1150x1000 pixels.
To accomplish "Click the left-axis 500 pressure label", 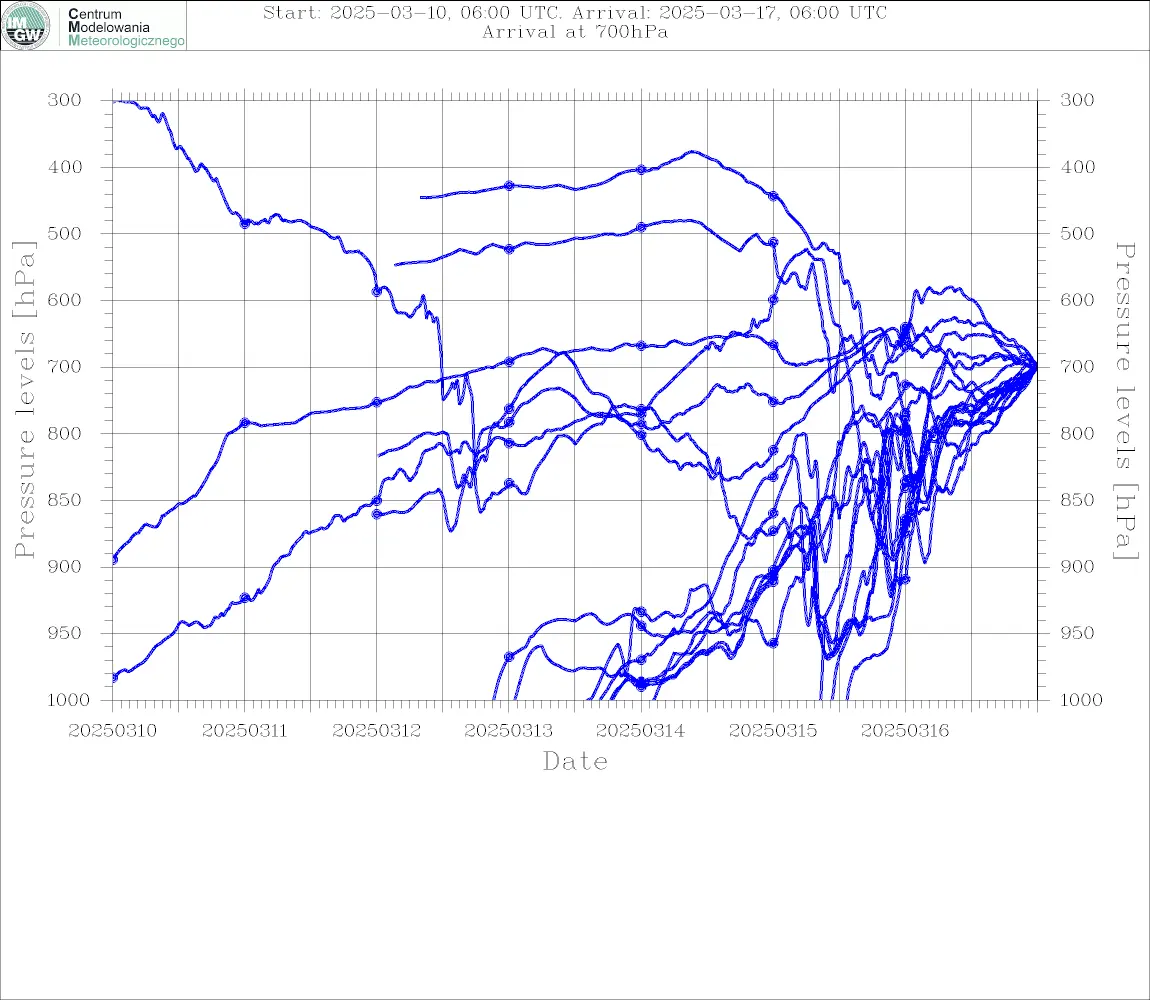I will [x=65, y=233].
